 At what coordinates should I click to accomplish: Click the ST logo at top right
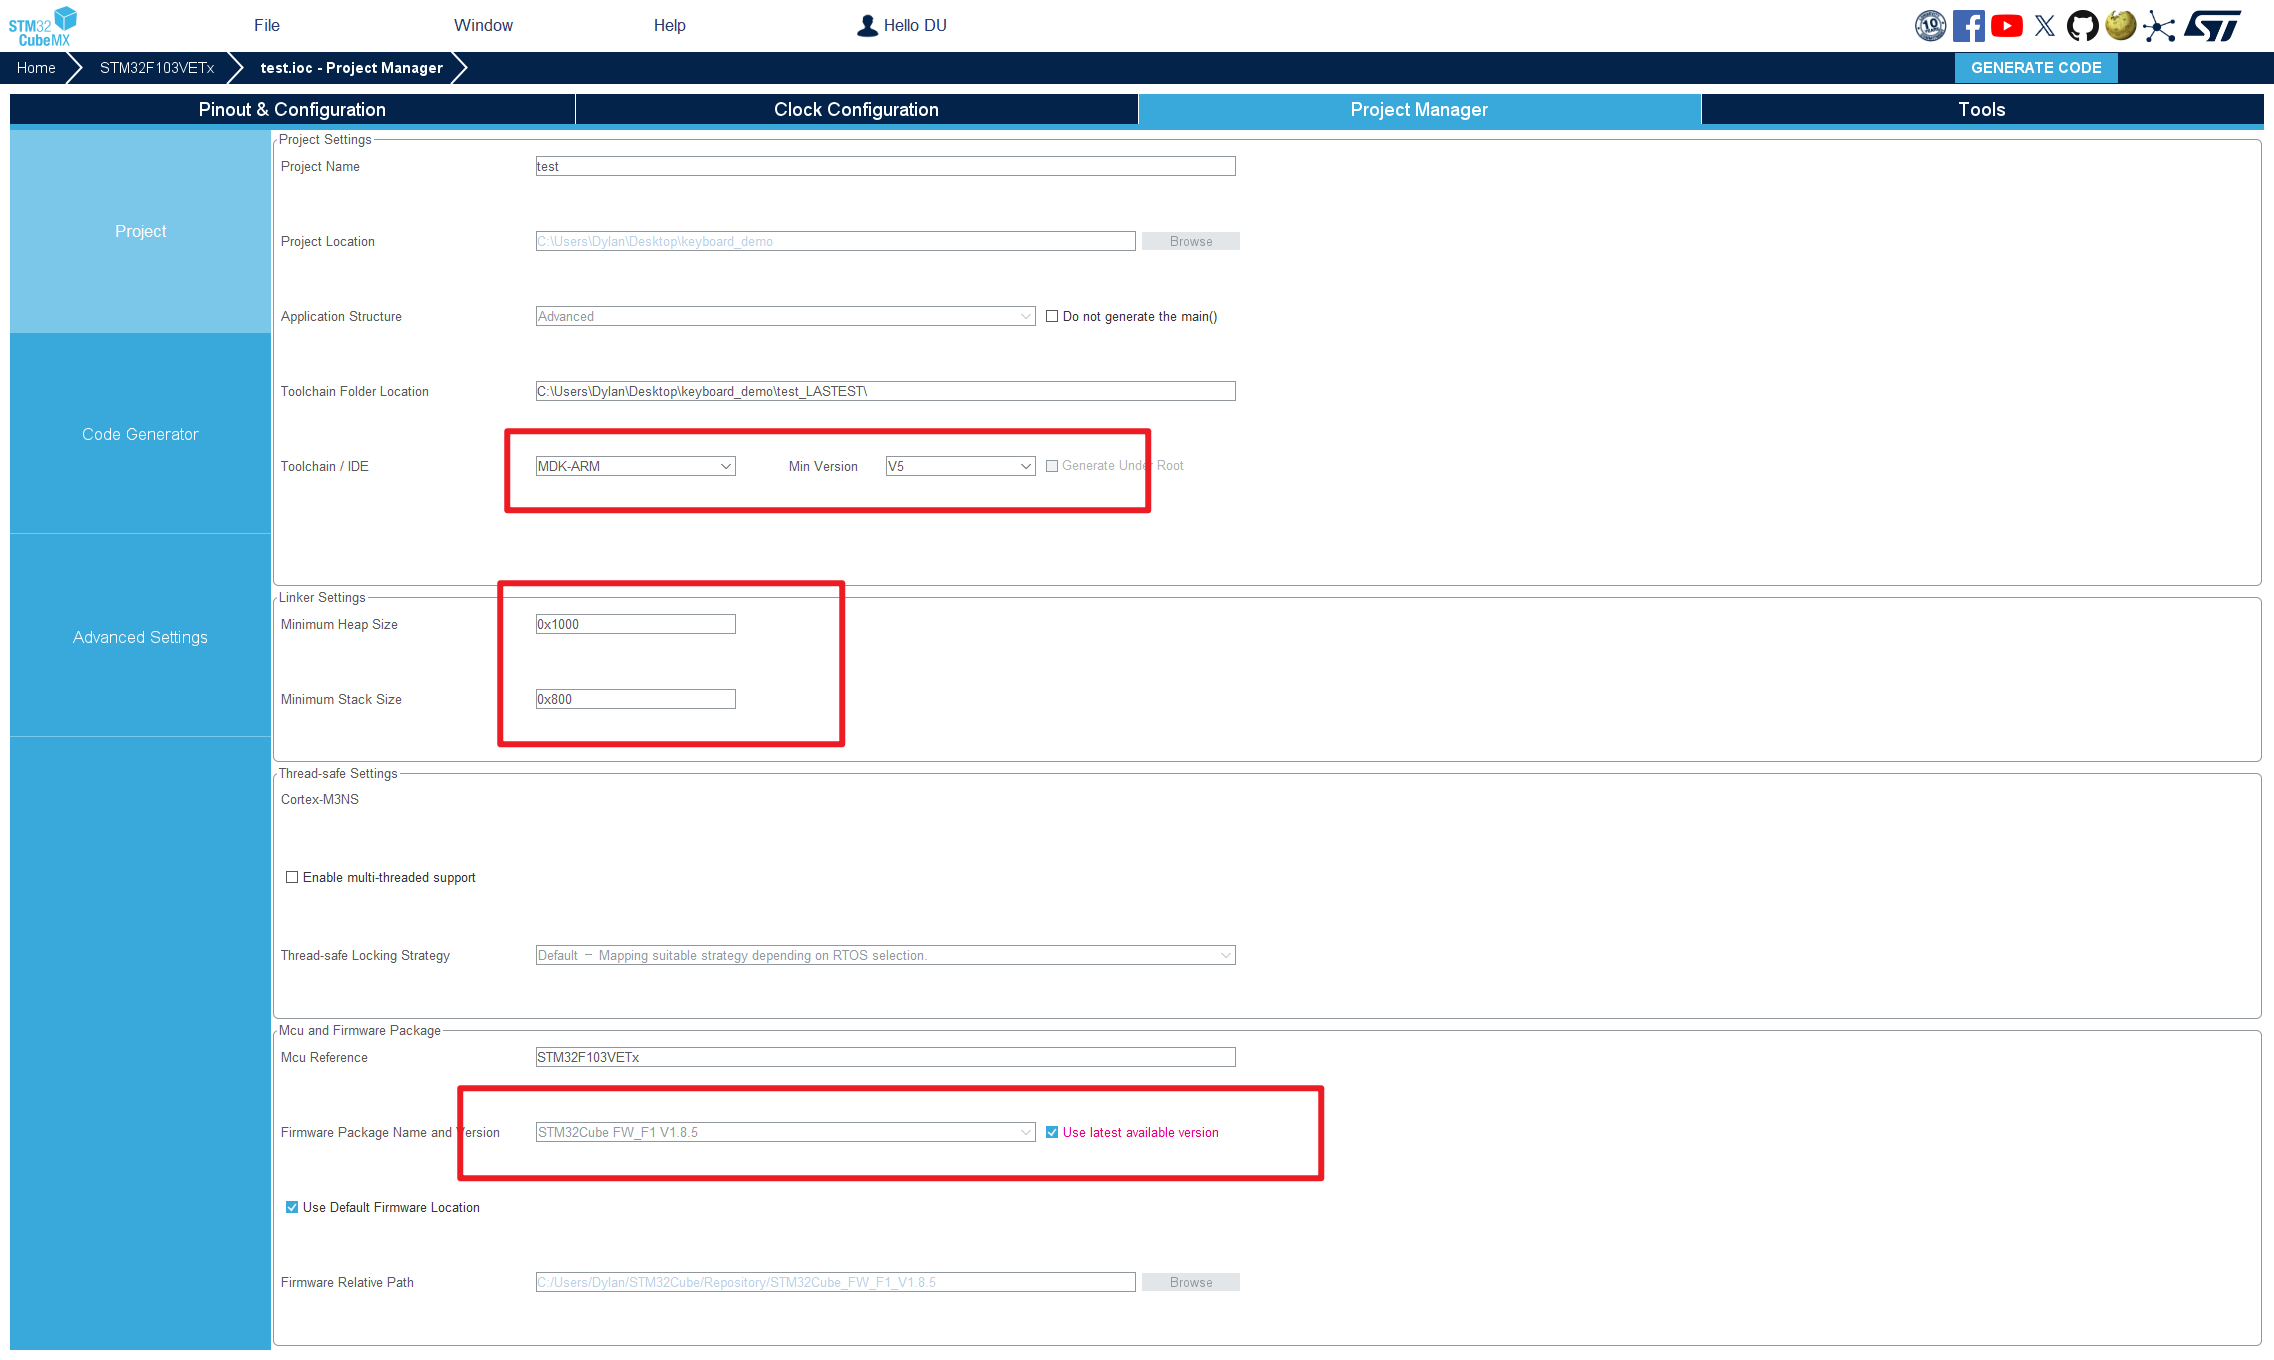[x=2213, y=25]
